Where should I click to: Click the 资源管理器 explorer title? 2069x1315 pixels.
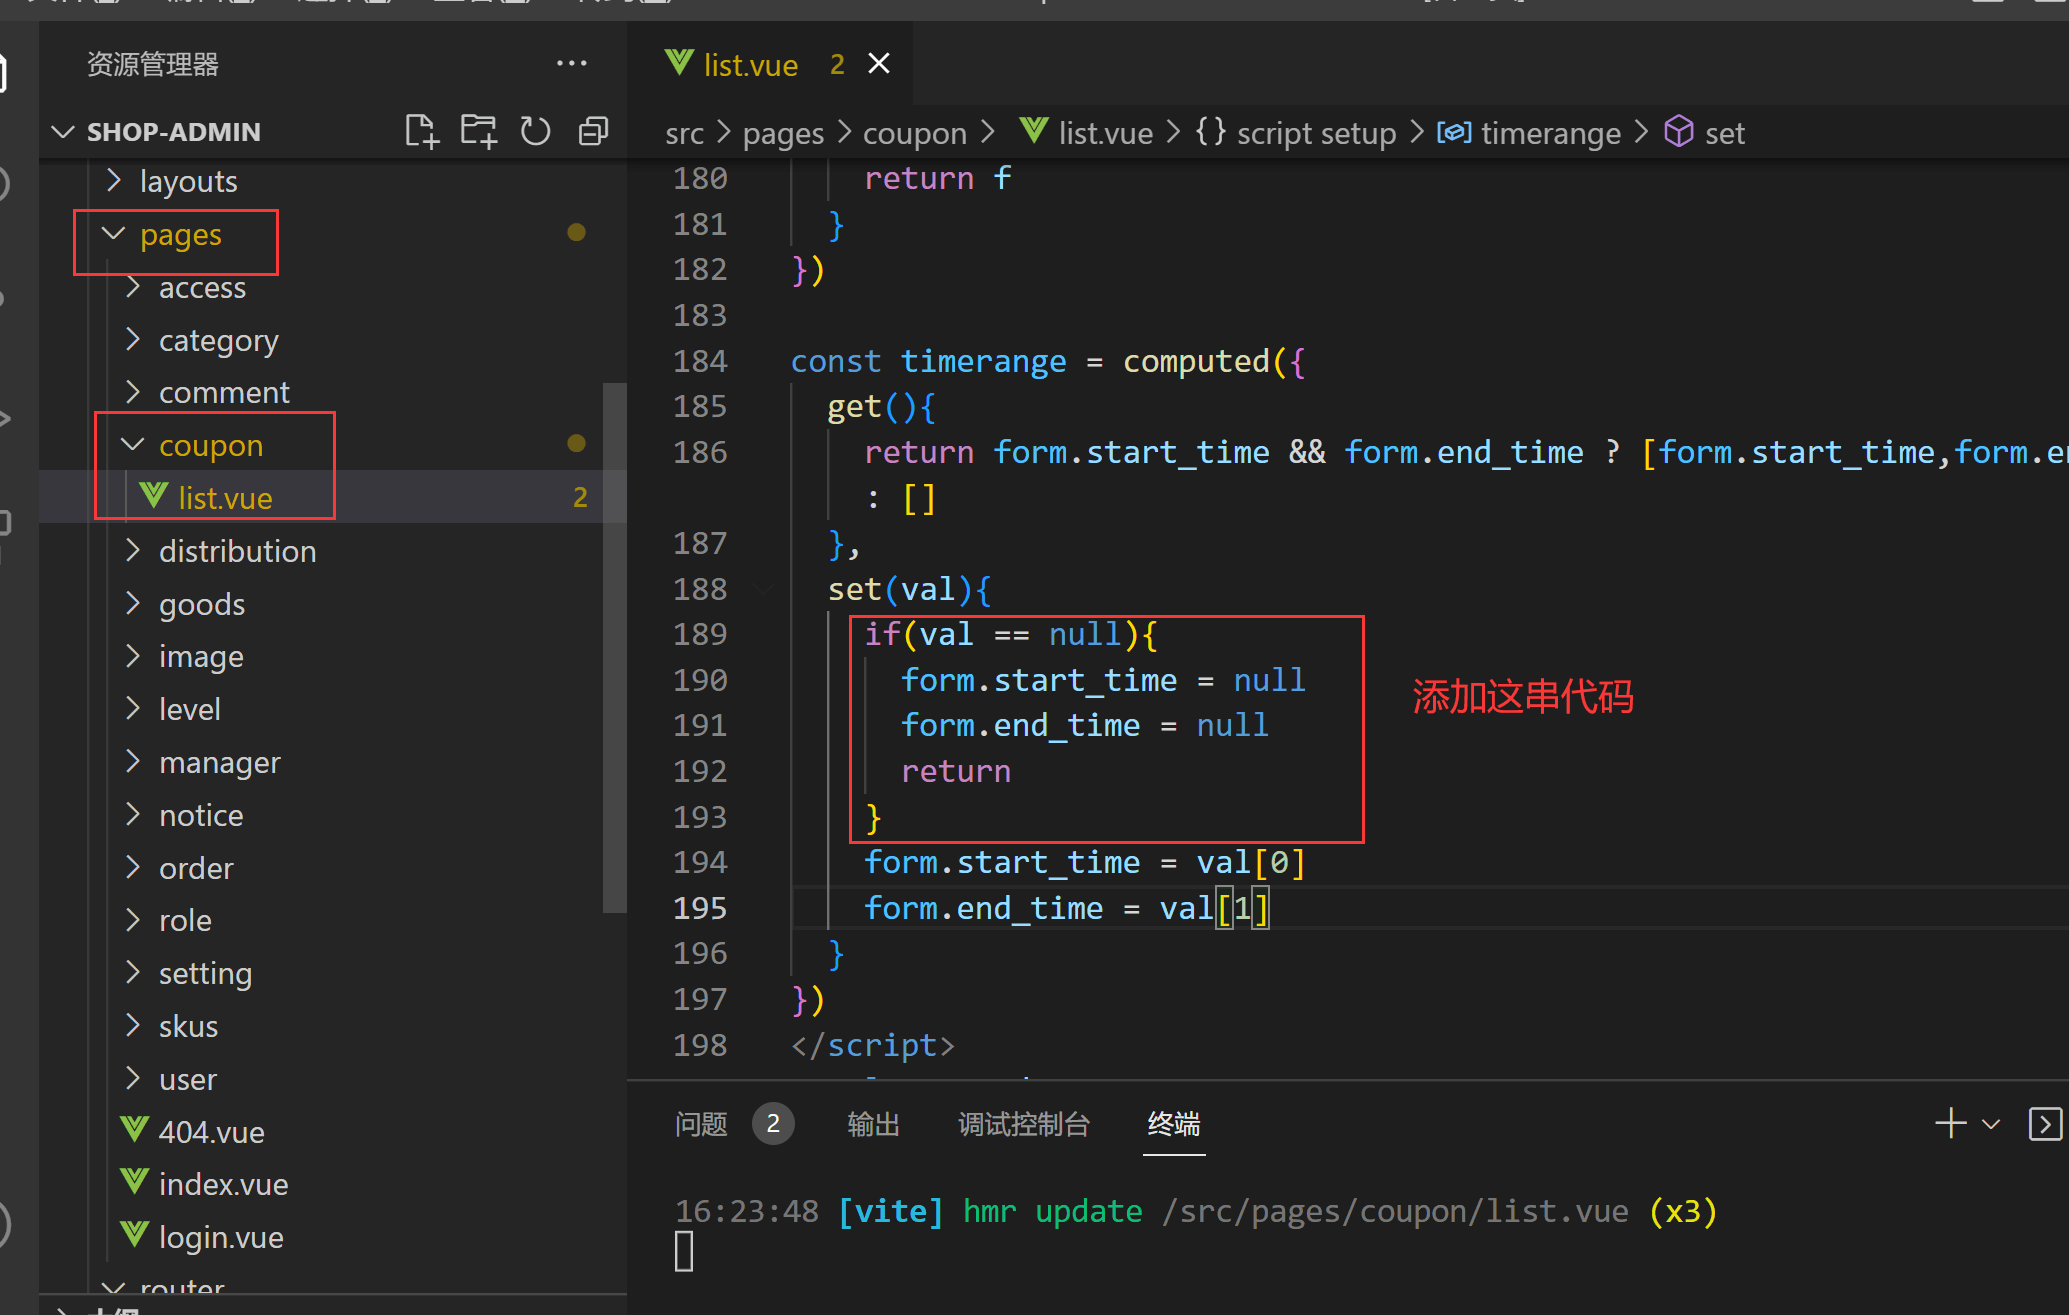[x=153, y=64]
